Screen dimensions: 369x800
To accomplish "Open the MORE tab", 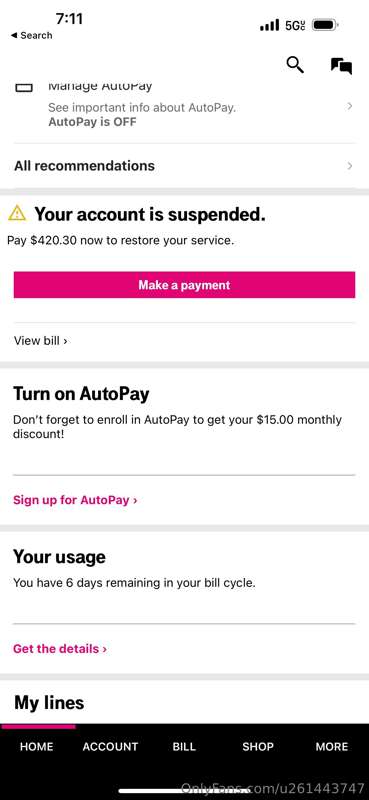I will [x=332, y=746].
